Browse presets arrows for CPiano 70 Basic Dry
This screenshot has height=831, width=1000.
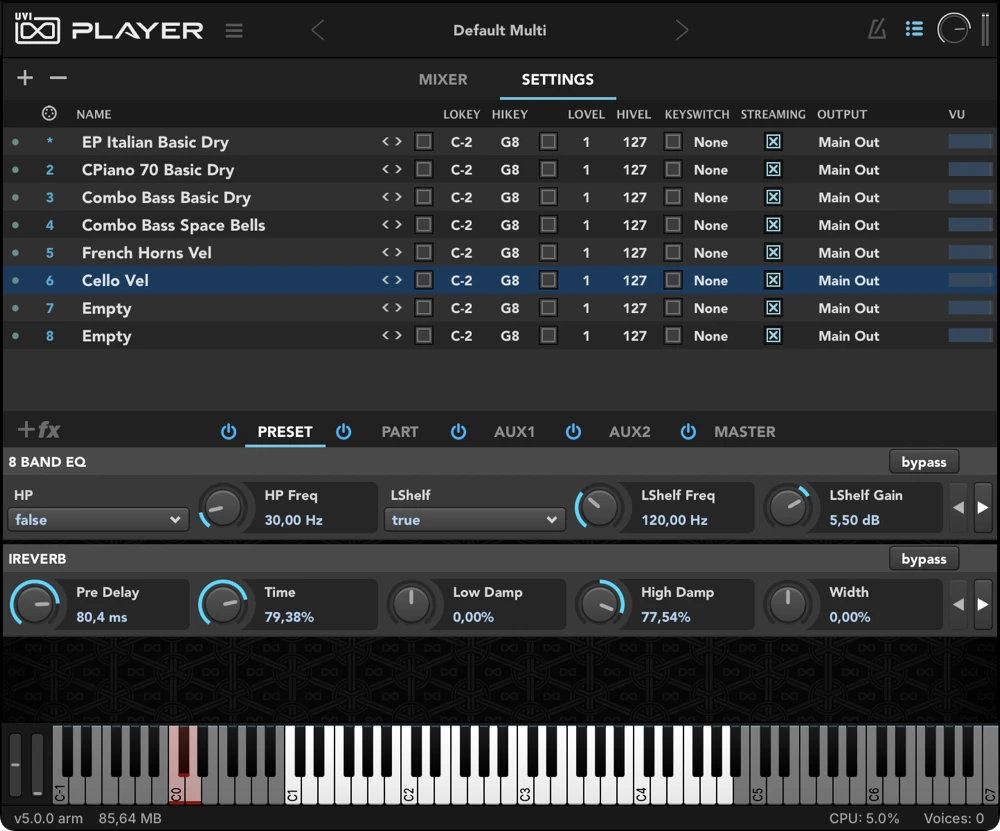tap(392, 169)
